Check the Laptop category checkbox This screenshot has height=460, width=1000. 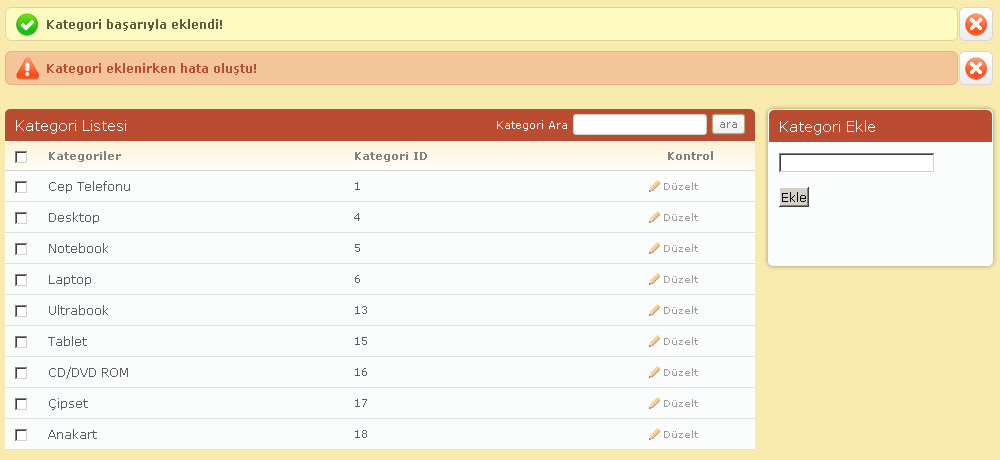click(x=21, y=280)
